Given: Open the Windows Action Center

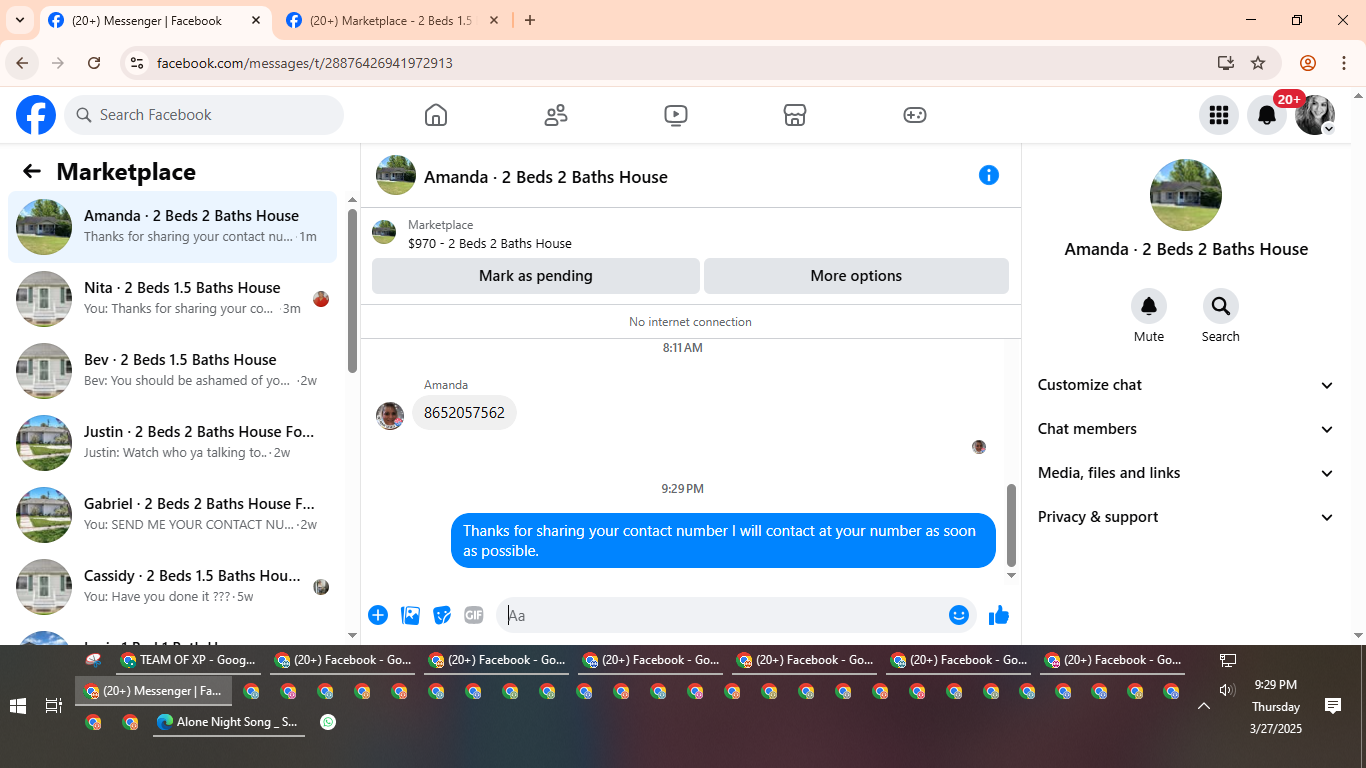Looking at the screenshot, I should [1333, 706].
